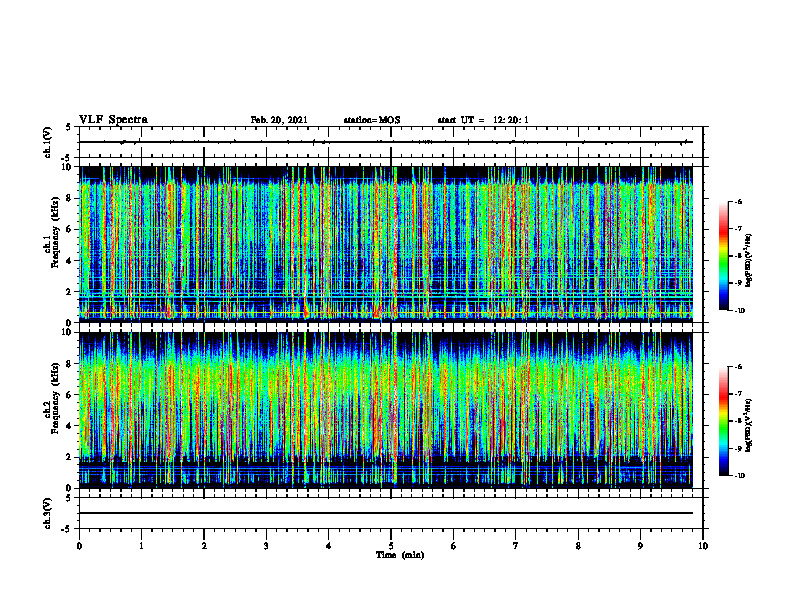This screenshot has height=612, width=792.
Task: Click the "Time (min)" axis title
Action: (400, 555)
